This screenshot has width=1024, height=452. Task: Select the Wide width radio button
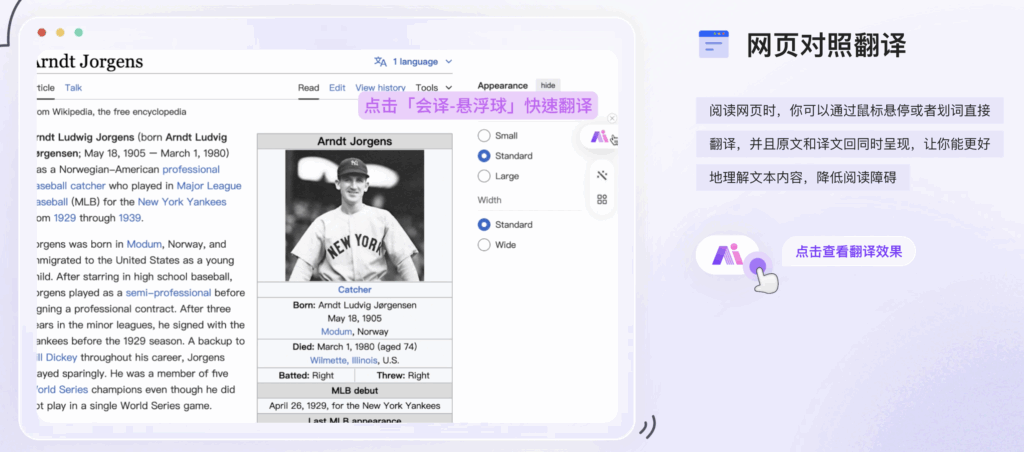[x=484, y=245]
